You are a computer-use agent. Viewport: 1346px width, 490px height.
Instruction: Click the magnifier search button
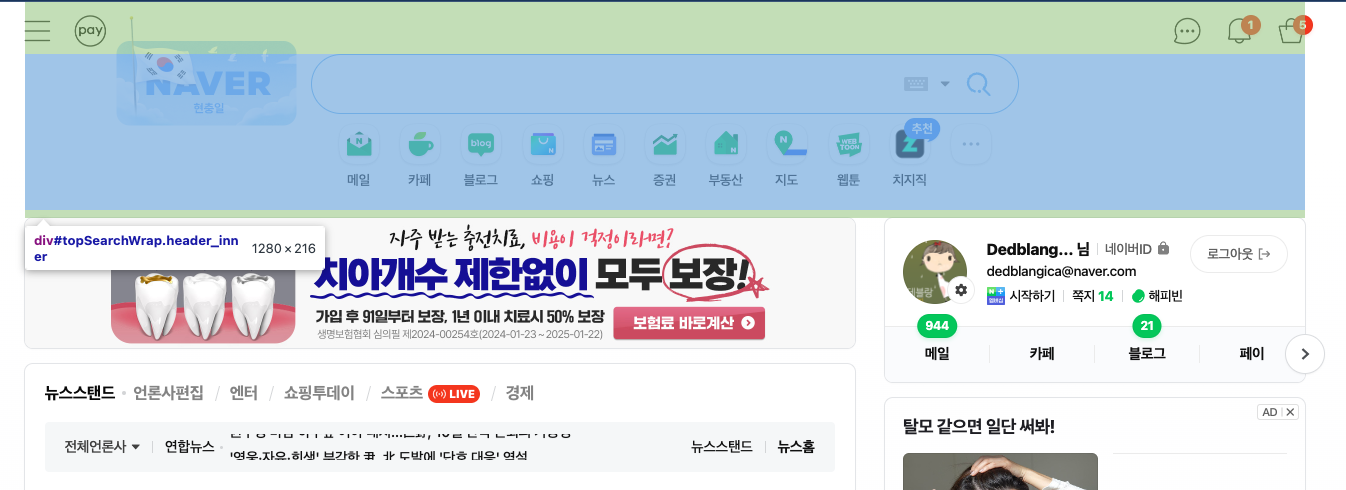click(x=978, y=84)
